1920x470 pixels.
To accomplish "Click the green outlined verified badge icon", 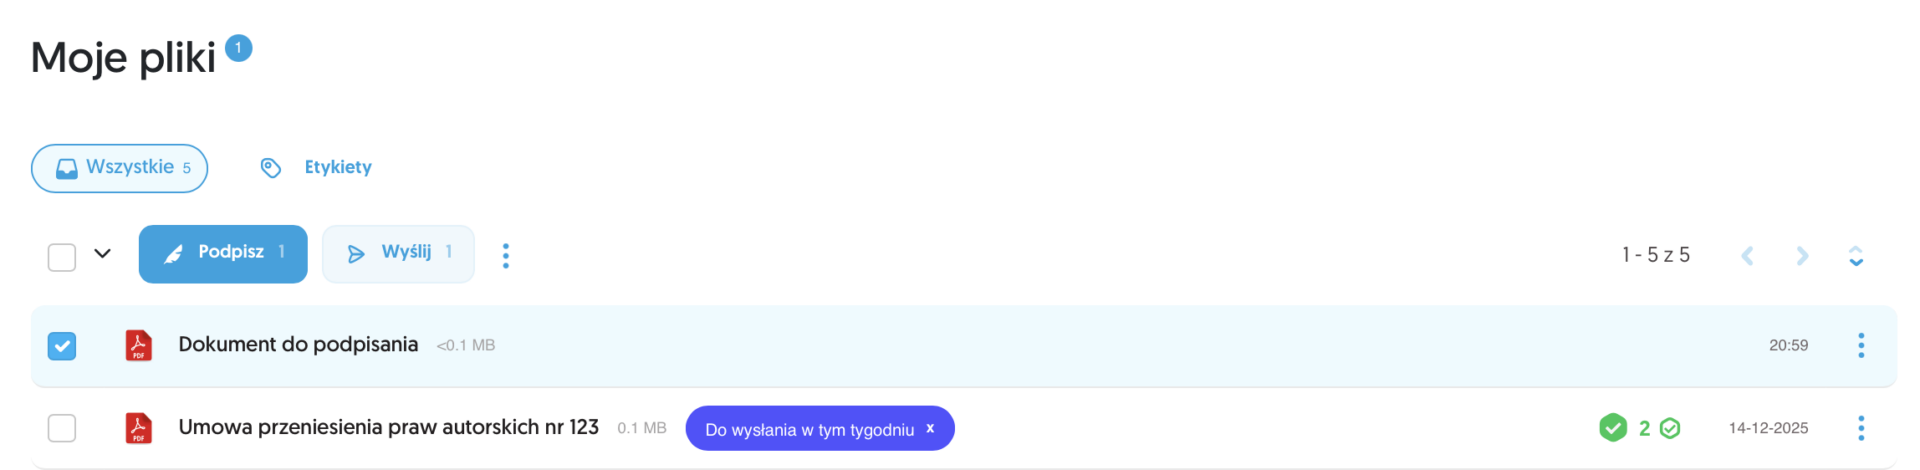I will pos(1670,428).
